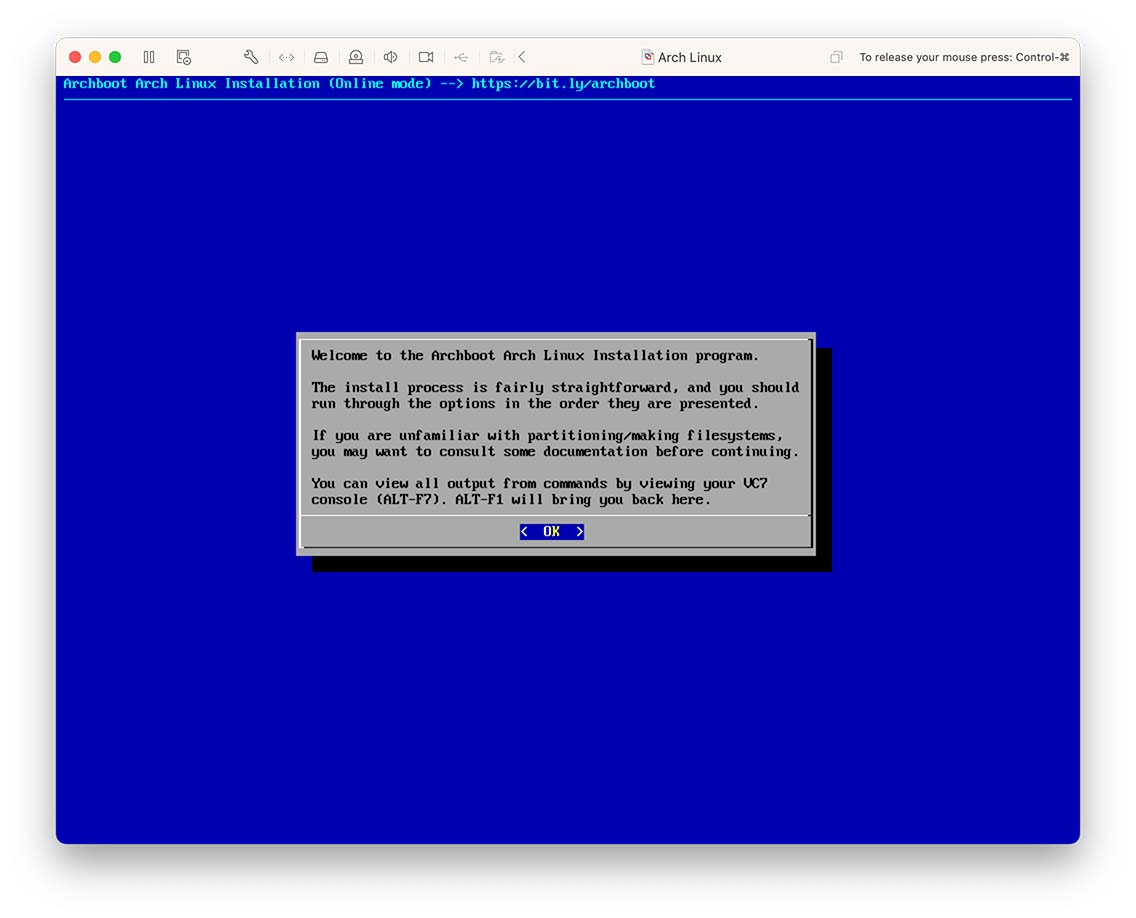1136x918 pixels.
Task: Click the sound speaker icon
Action: click(x=390, y=57)
